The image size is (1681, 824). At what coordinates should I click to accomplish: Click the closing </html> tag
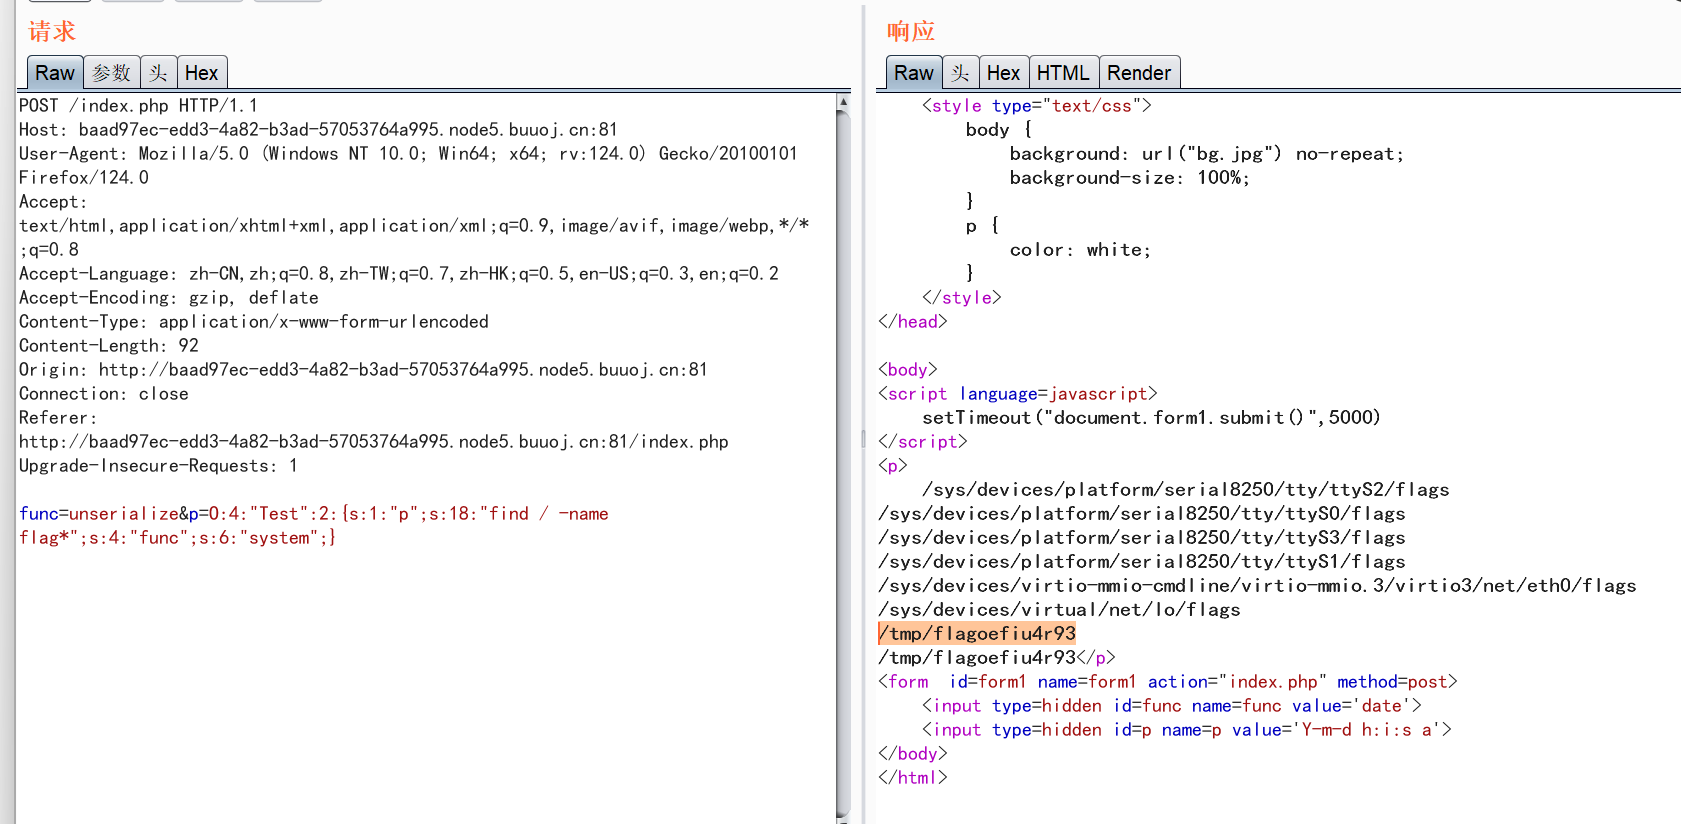(x=913, y=777)
